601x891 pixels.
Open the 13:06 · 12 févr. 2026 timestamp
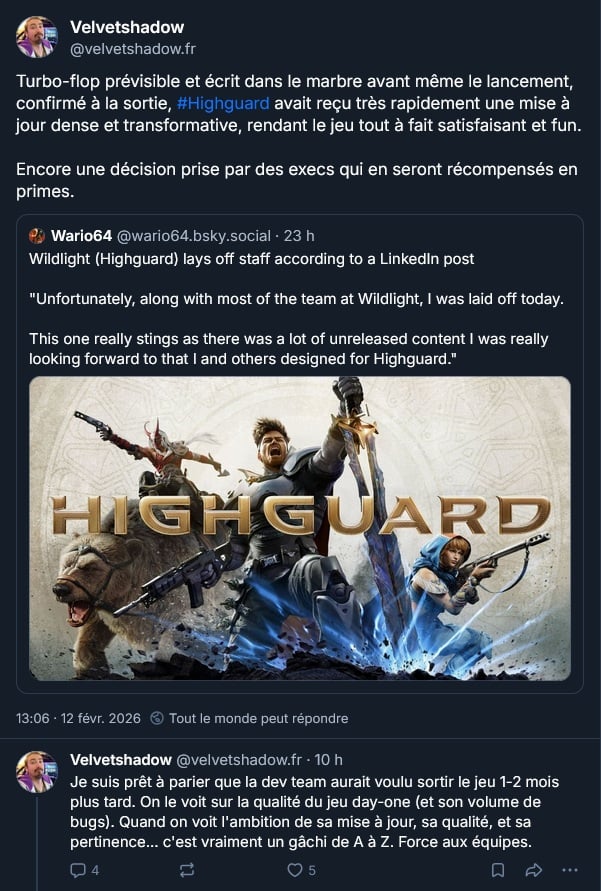78,718
